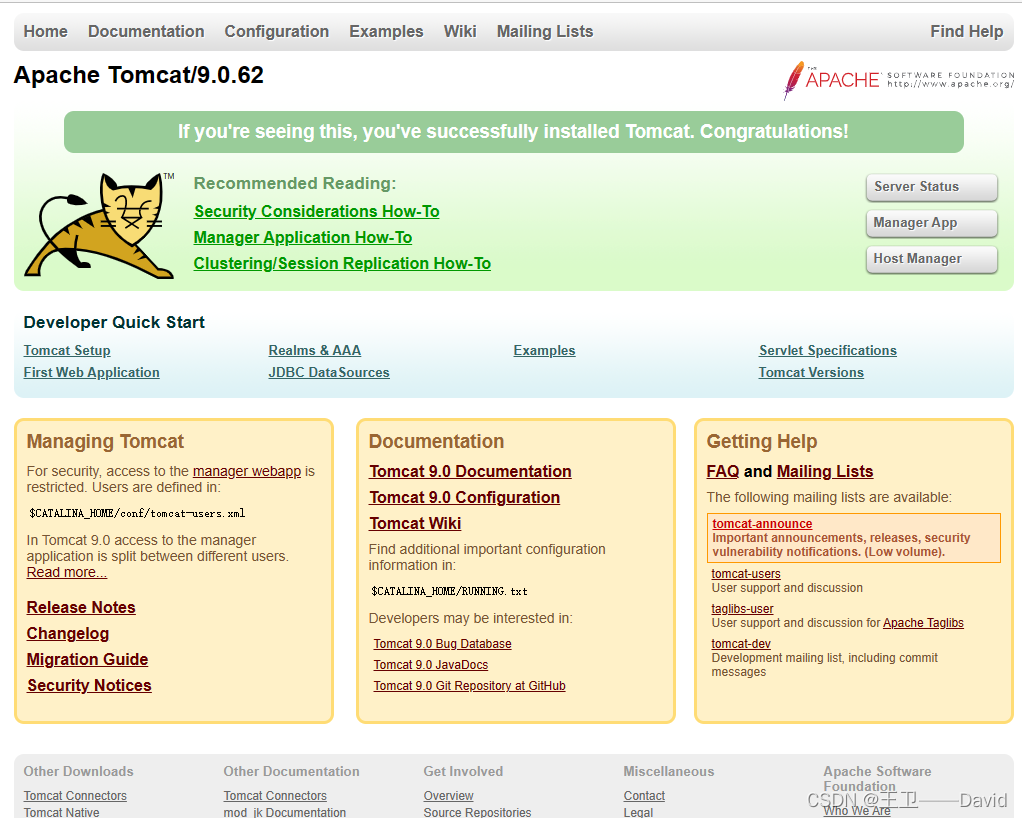This screenshot has width=1022, height=818.
Task: Open the Manager App button
Action: [931, 223]
